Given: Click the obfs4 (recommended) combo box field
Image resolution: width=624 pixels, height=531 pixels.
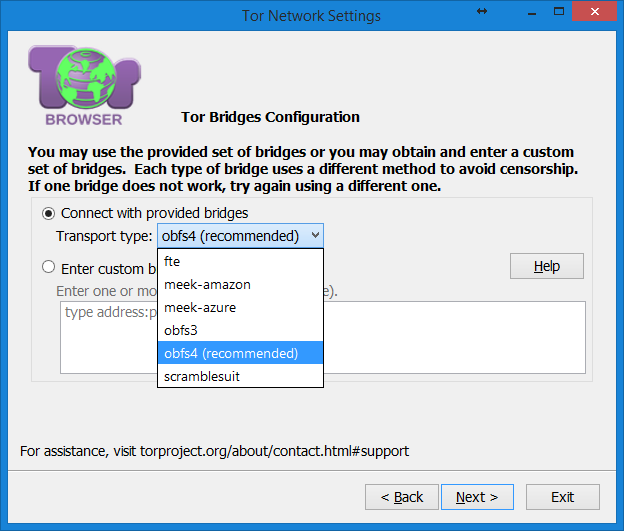Looking at the screenshot, I should tap(240, 236).
